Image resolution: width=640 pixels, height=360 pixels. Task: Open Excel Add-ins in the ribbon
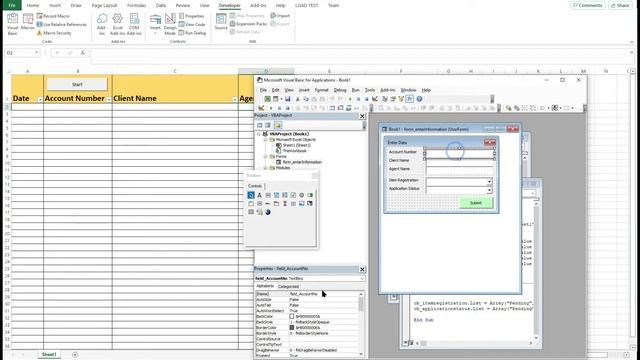(x=117, y=24)
